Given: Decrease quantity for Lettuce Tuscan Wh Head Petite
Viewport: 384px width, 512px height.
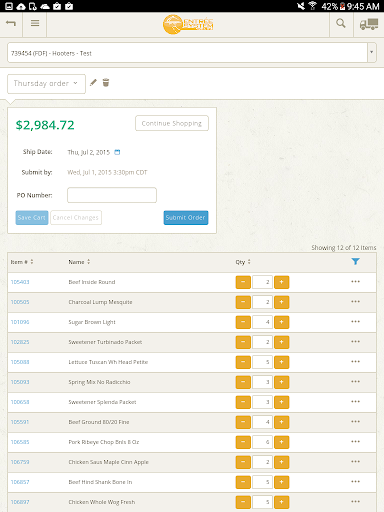Looking at the screenshot, I should coord(243,362).
